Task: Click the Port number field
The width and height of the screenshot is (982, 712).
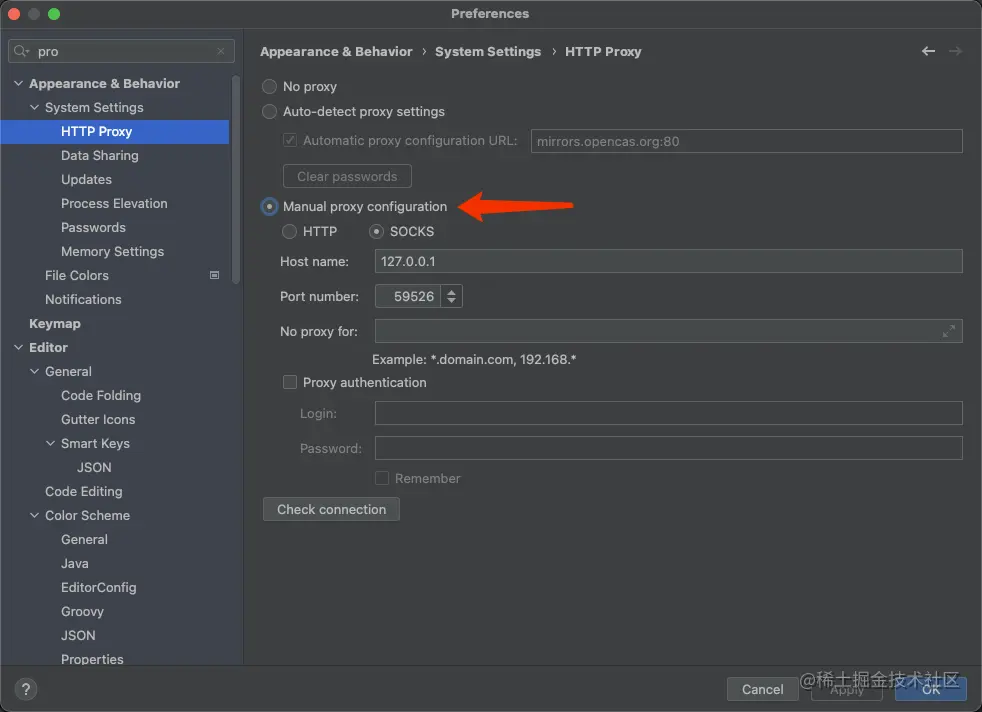Action: (x=408, y=296)
